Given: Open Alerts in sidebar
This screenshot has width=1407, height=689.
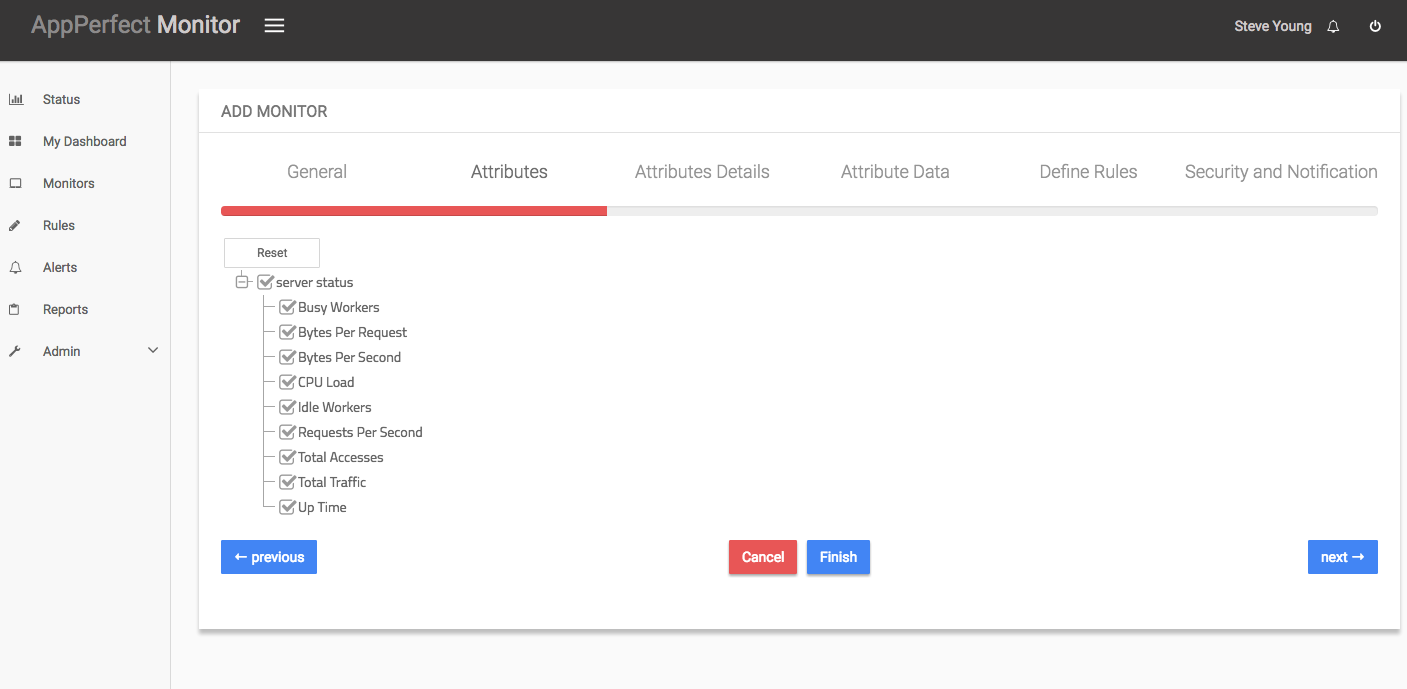Looking at the screenshot, I should click(x=60, y=267).
